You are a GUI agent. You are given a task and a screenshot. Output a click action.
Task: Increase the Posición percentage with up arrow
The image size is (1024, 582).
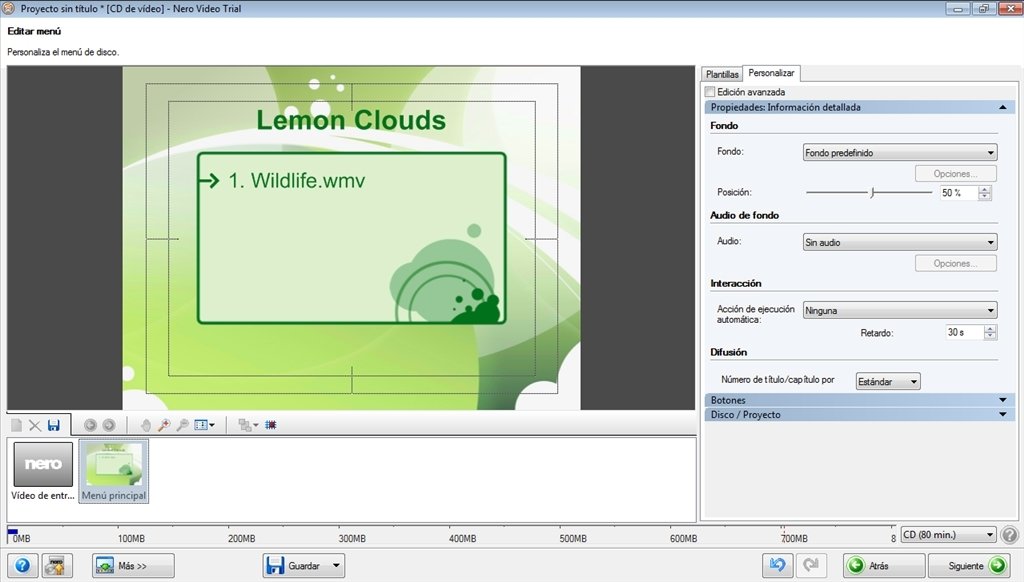pos(985,189)
